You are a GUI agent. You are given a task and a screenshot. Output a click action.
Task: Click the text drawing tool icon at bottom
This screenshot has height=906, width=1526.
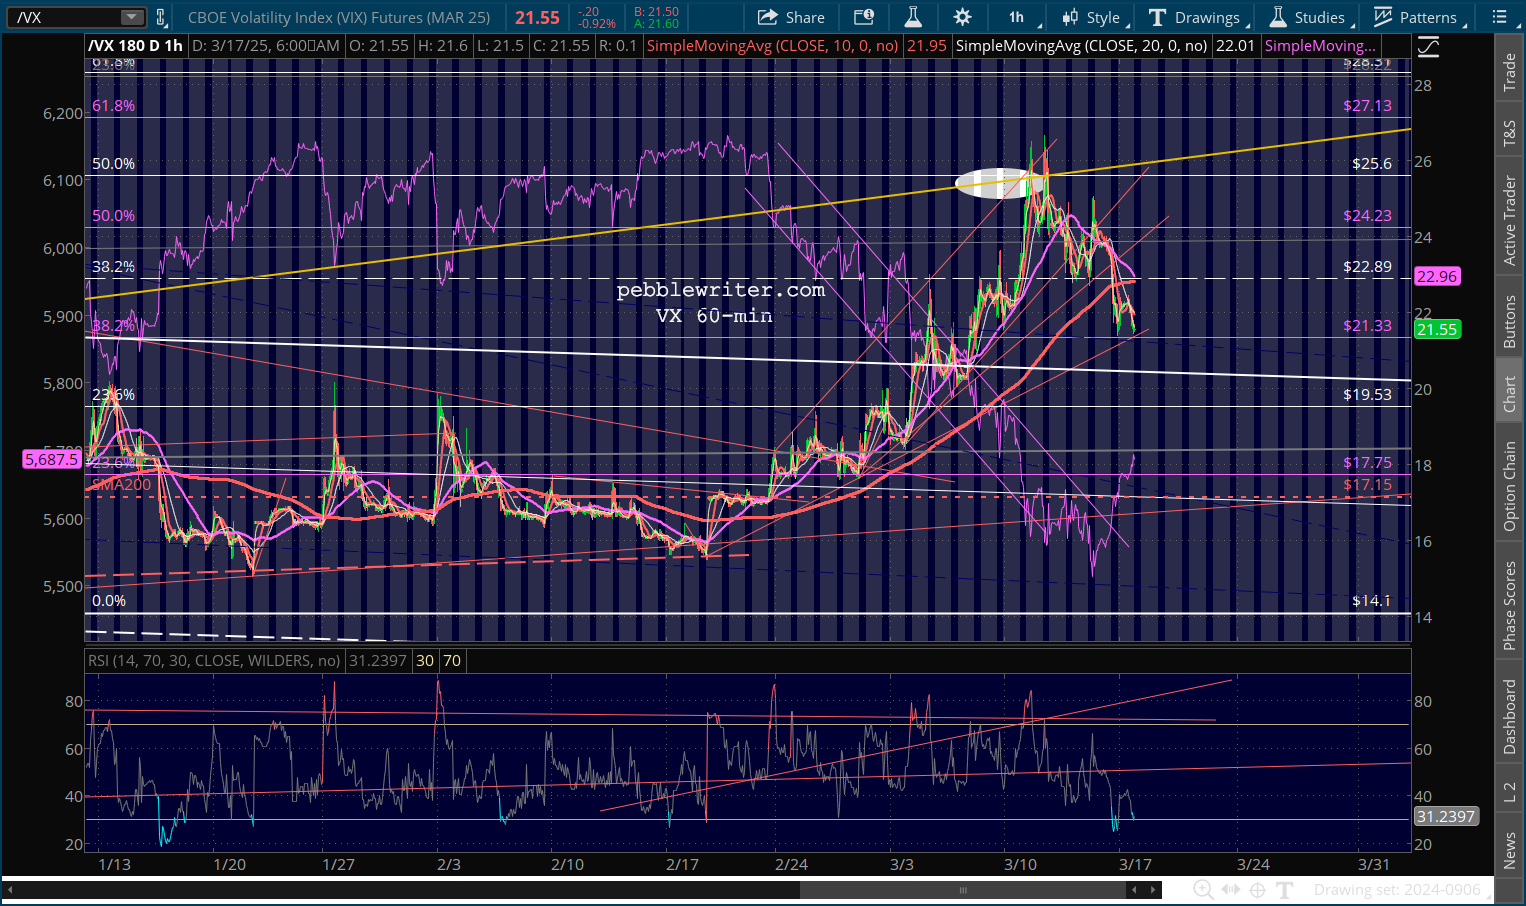[1285, 889]
